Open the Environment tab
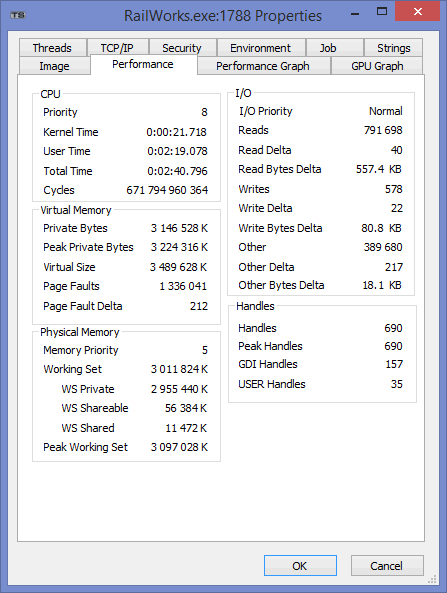 pos(261,48)
